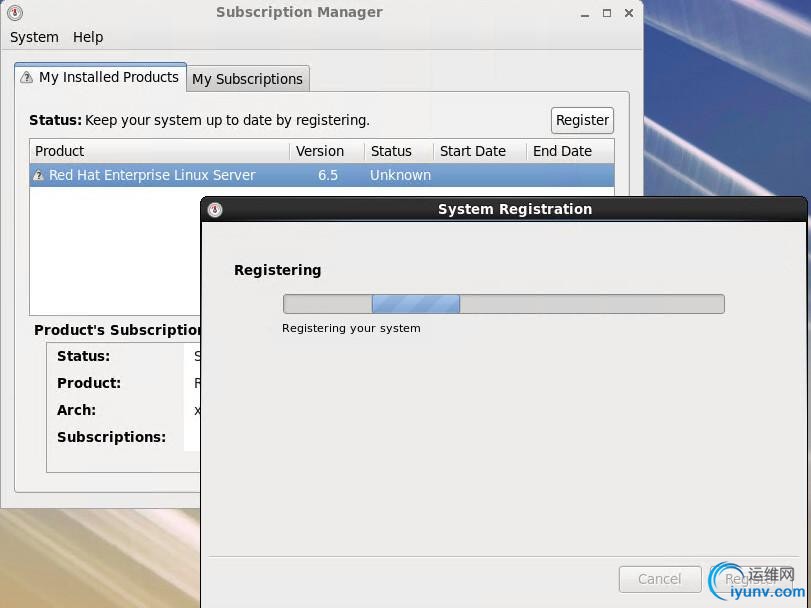
Task: Sort by the Product column header
Action: point(159,151)
